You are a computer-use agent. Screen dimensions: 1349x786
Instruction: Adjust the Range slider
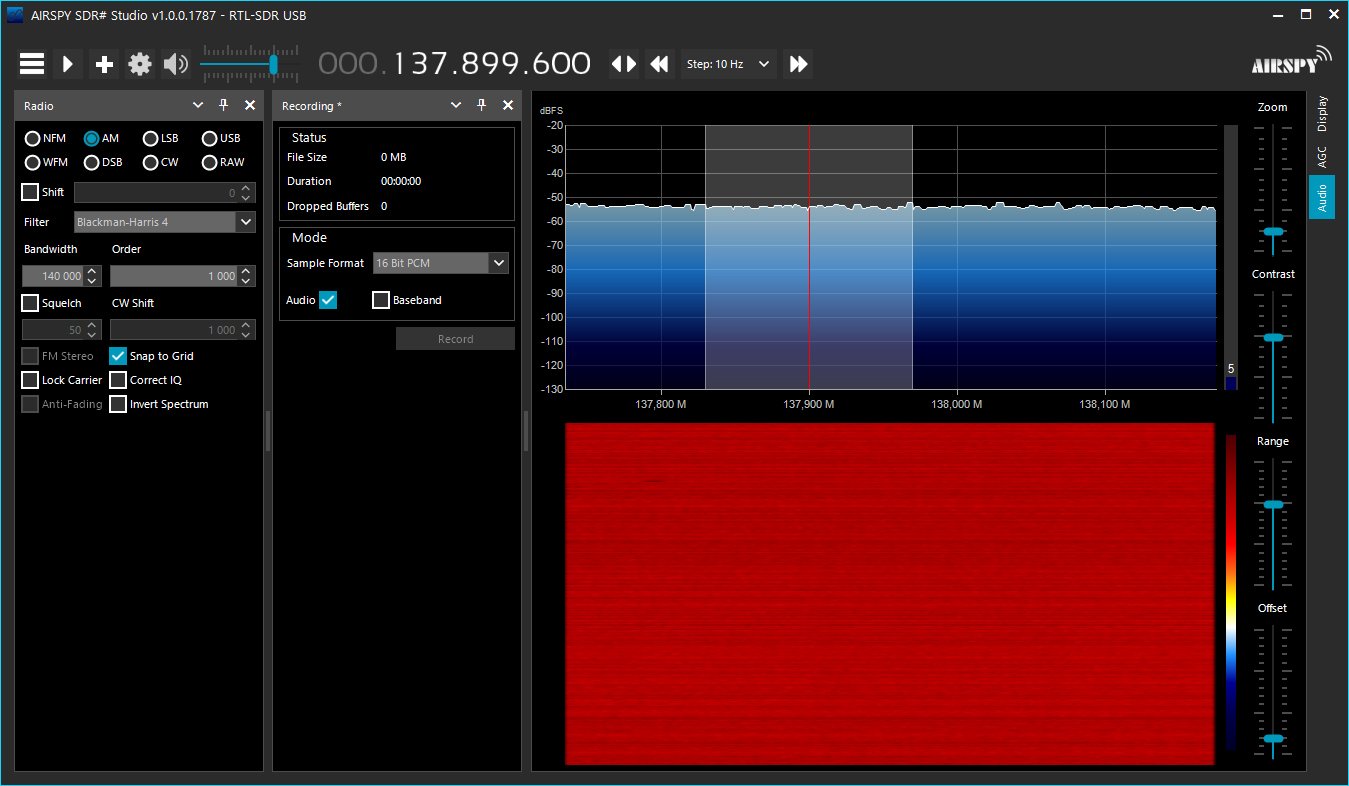click(x=1272, y=504)
